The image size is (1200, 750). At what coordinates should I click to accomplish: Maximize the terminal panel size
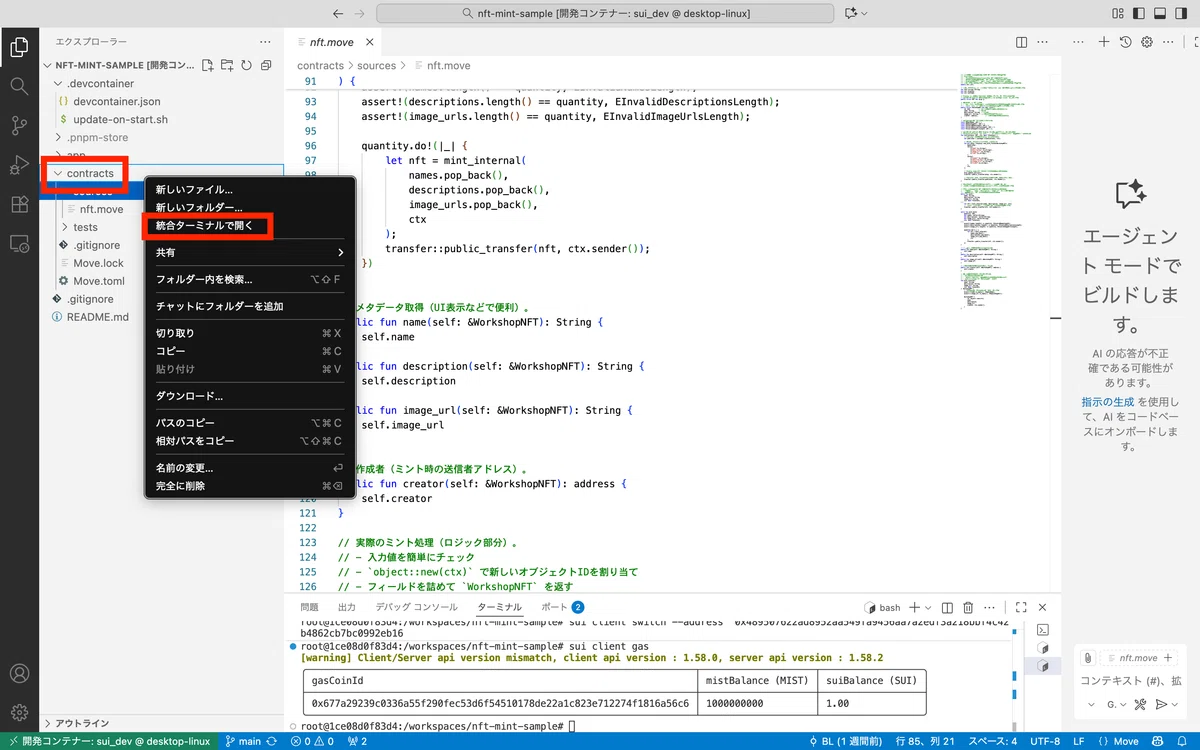(x=1021, y=607)
